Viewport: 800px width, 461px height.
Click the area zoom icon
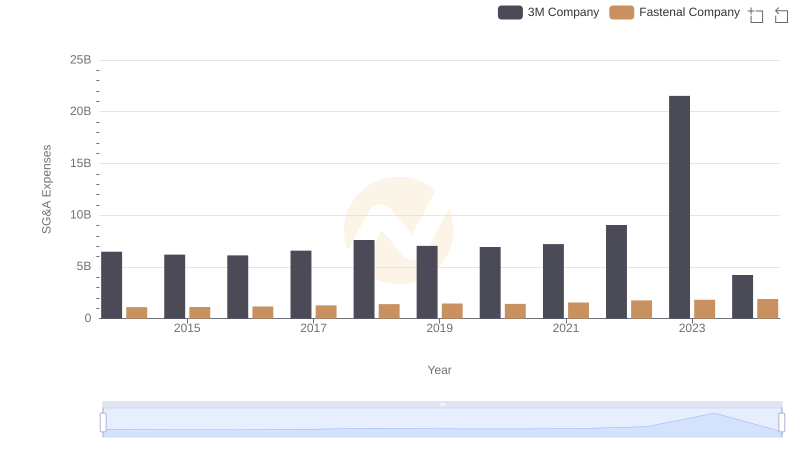[756, 15]
